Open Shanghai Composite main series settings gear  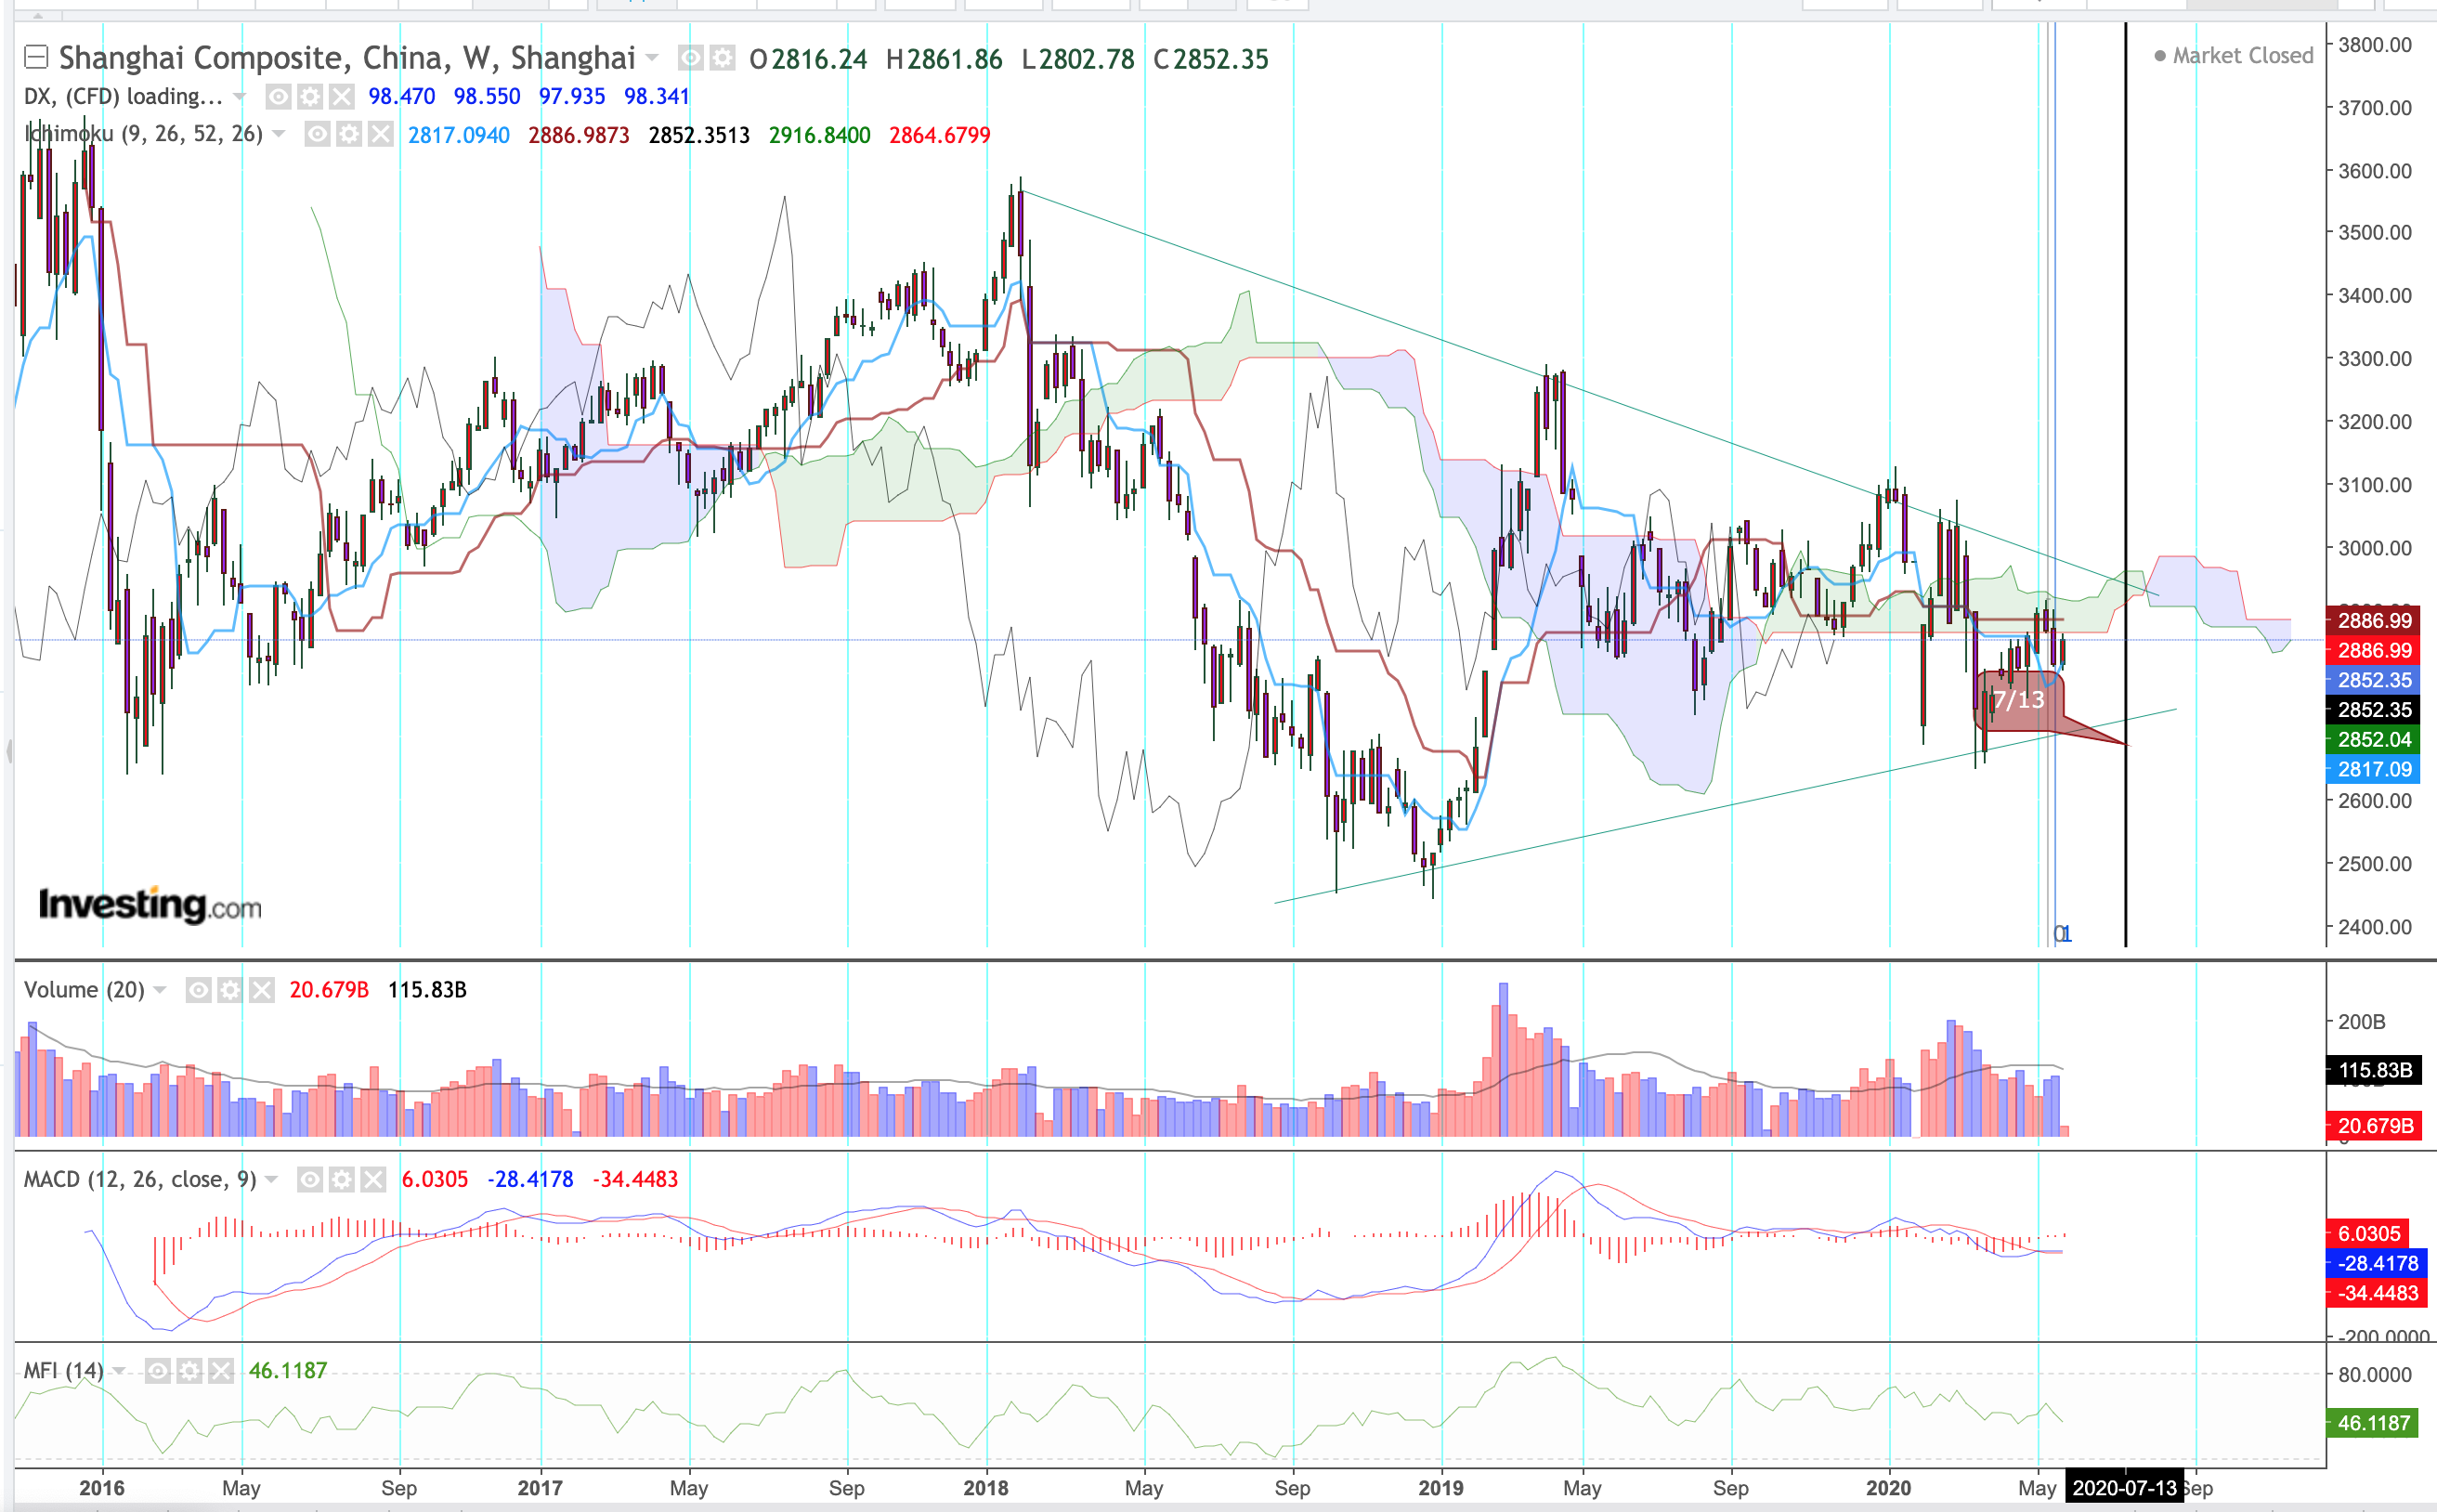(x=722, y=59)
